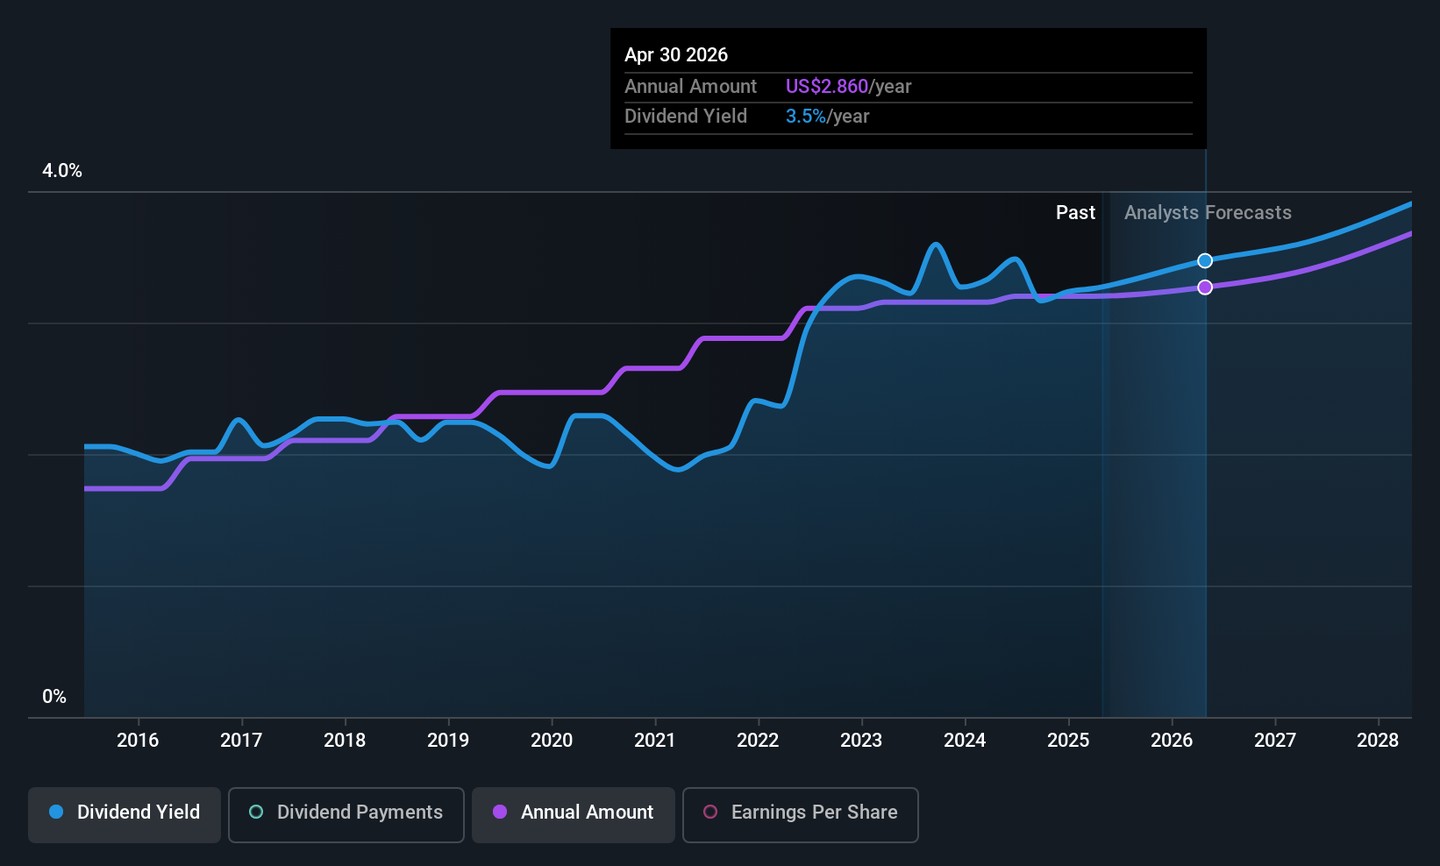
Task: Toggle the Dividend Yield series off
Action: tap(125, 814)
